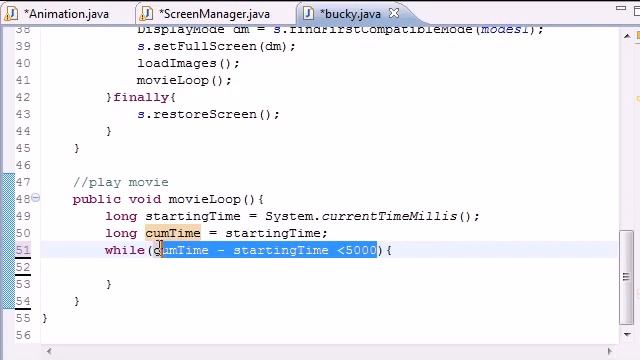Switch to the Animation.java tab
640x360 pixels.
(x=67, y=14)
